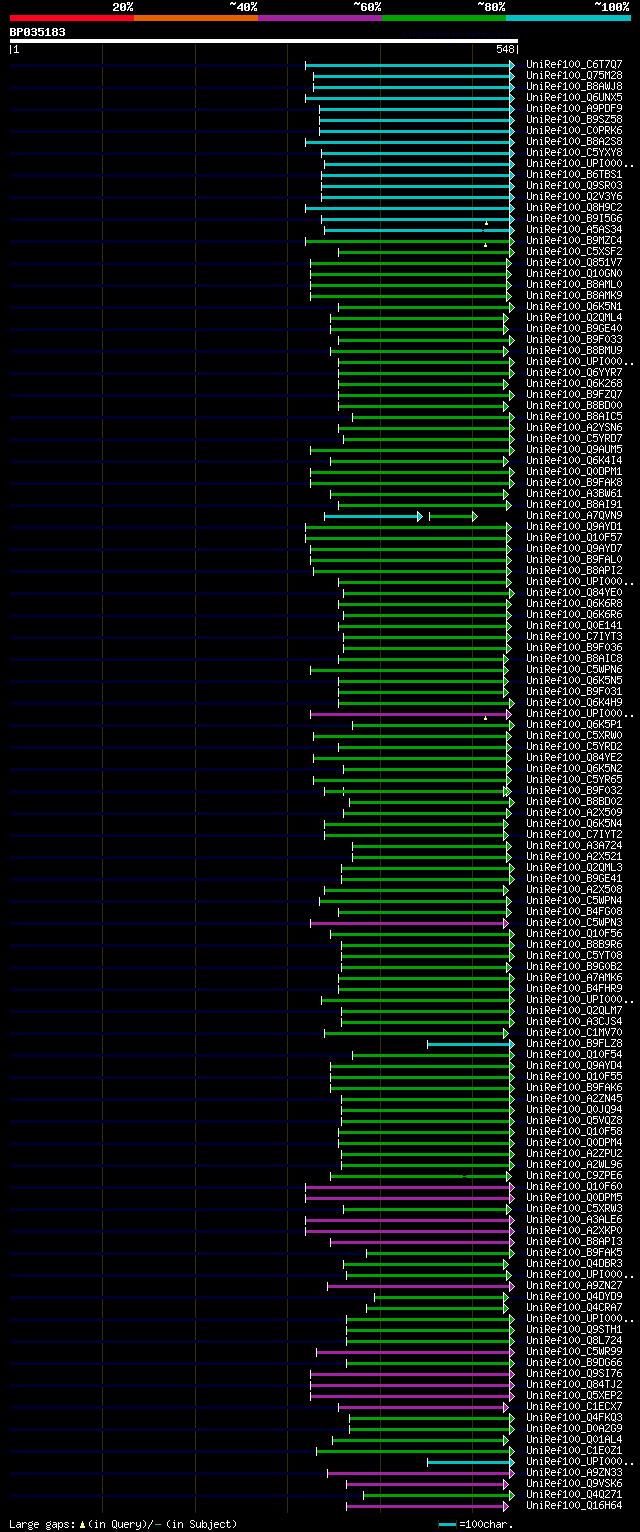Click the green ~80% legend bar
640x1532 pixels.
444,17
